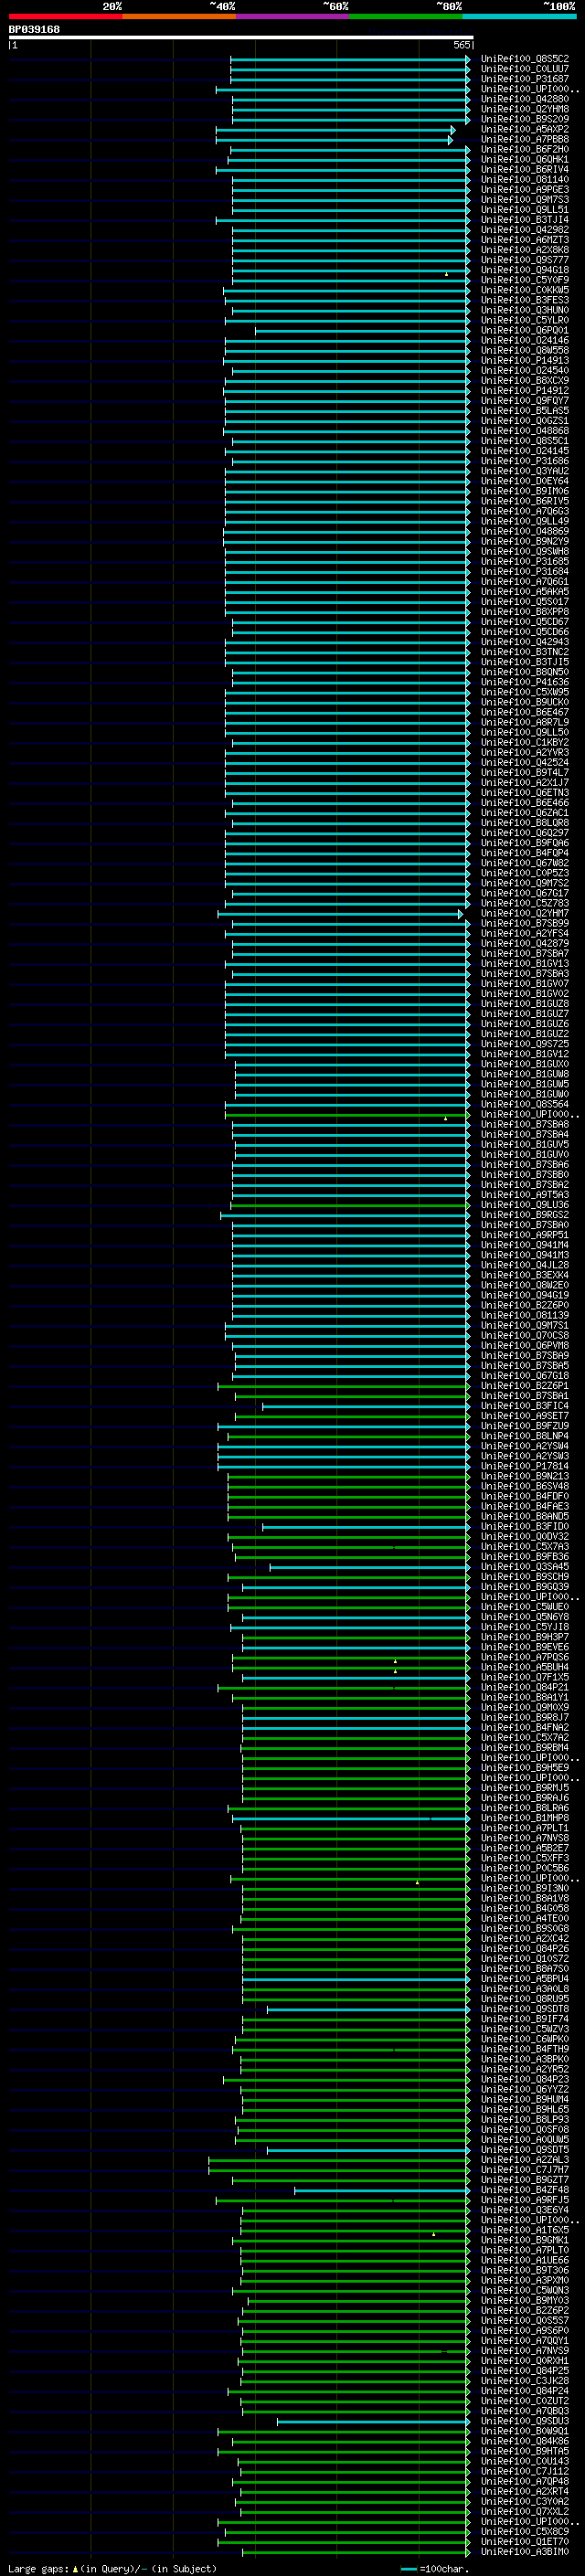Image resolution: width=585 pixels, height=2576 pixels.
Task: Select the cyan alignment bar for Q9SDT8
Action: tap(368, 2008)
